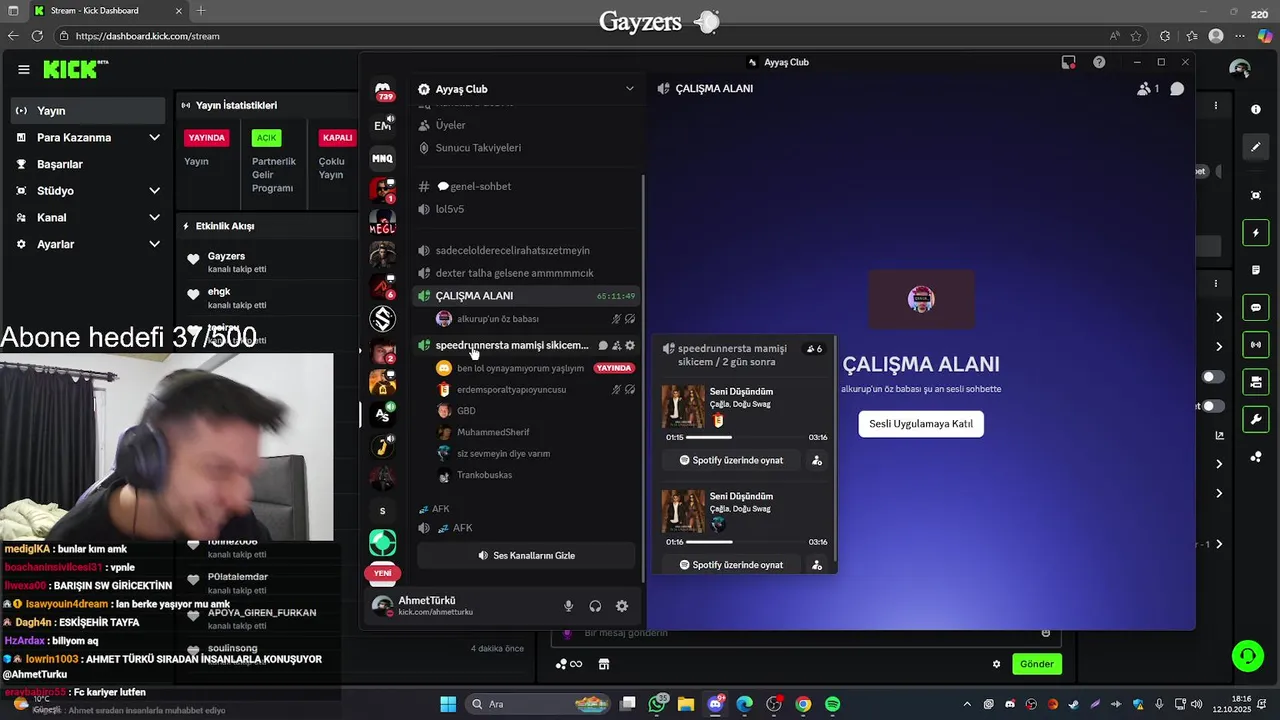Click Windows taskbar search box Ara
1280x720 pixels.
[538, 704]
